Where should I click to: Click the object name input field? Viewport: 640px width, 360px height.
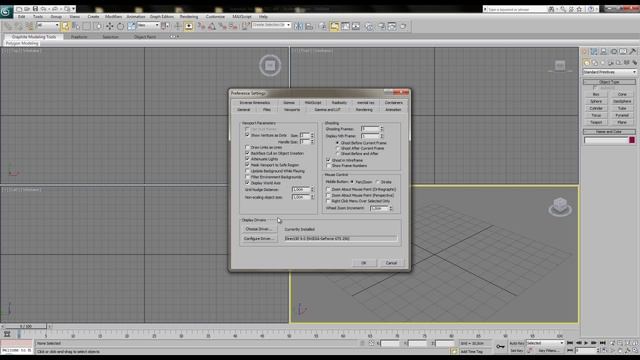606,140
